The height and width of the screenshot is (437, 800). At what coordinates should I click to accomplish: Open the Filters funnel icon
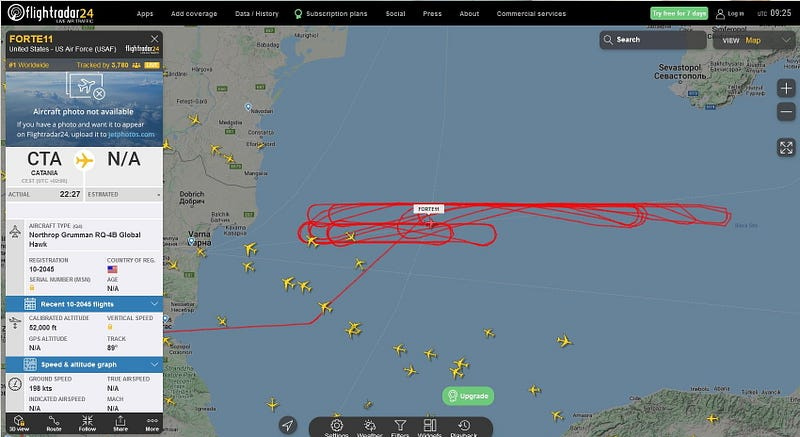point(400,427)
